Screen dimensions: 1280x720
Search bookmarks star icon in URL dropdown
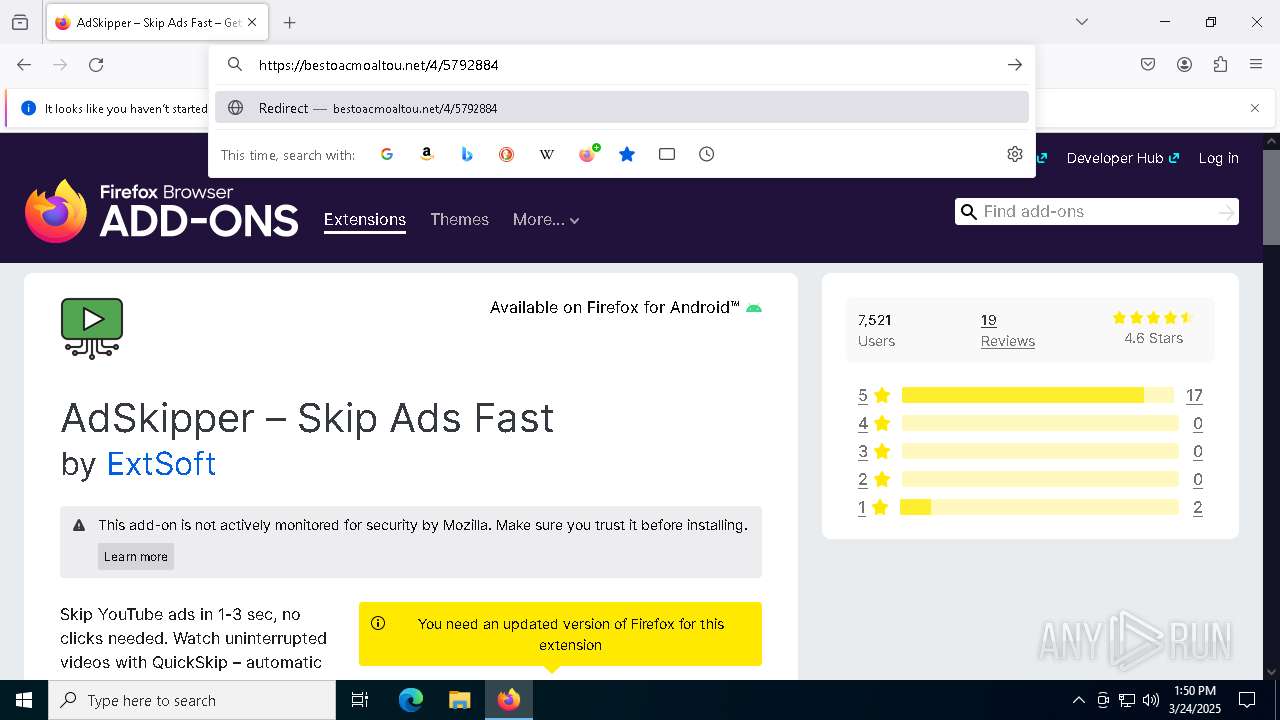(627, 154)
